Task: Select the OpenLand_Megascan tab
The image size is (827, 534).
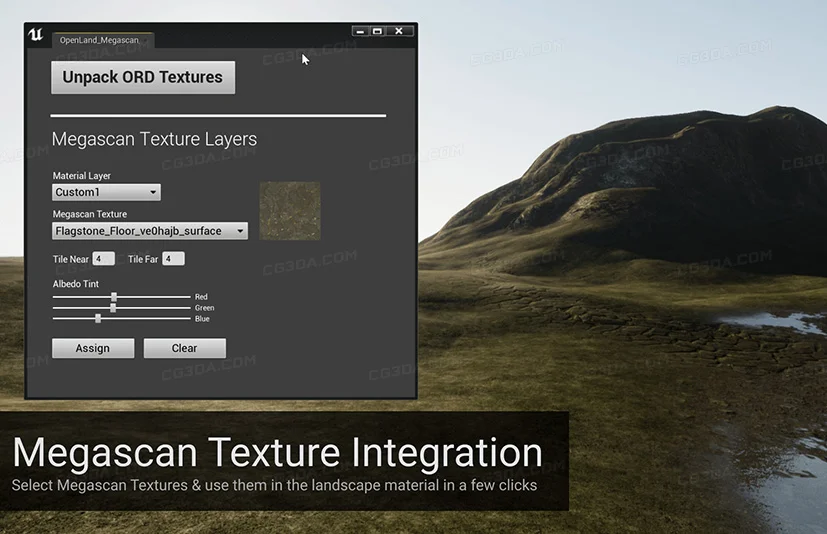Action: coord(102,40)
